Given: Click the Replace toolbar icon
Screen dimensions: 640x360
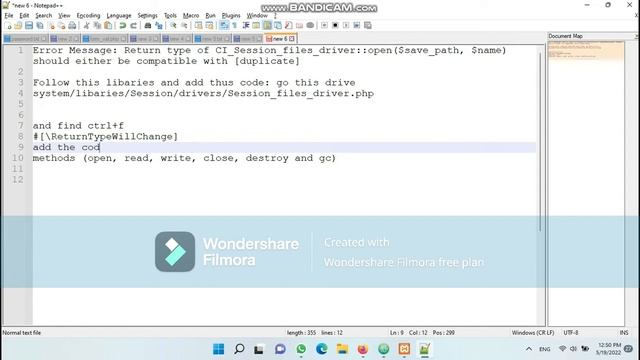Looking at the screenshot, I should pyautogui.click(x=159, y=26).
